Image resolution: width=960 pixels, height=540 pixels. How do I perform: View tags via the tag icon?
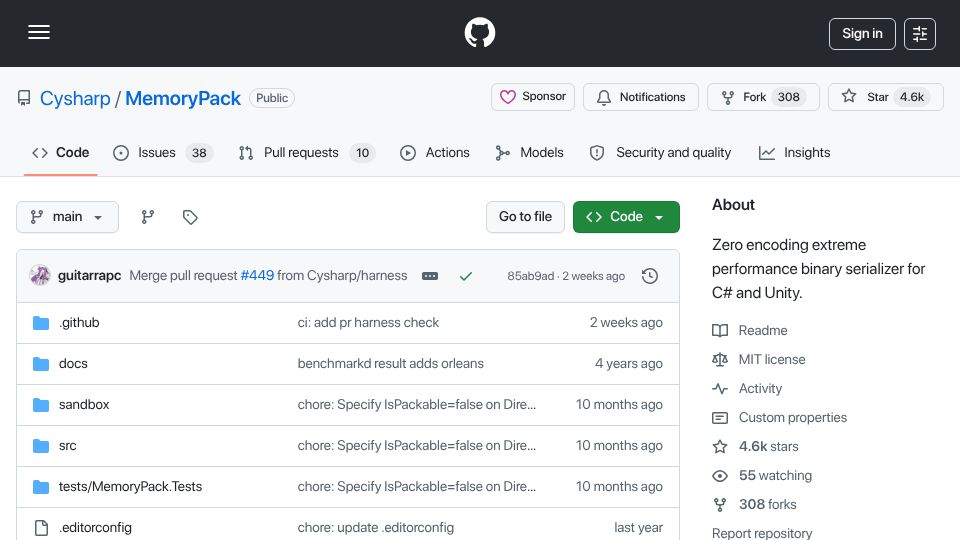[190, 217]
